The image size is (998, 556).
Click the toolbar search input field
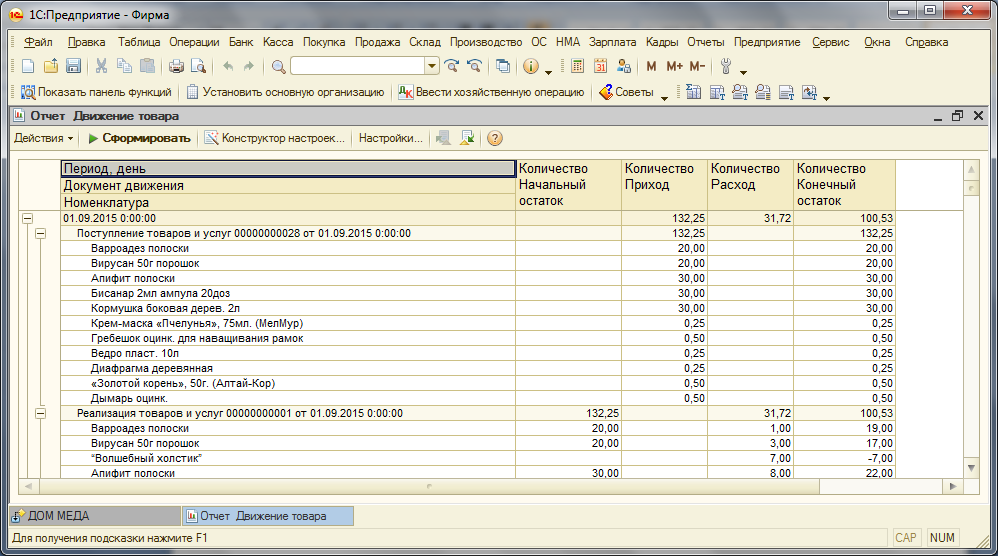(x=358, y=66)
